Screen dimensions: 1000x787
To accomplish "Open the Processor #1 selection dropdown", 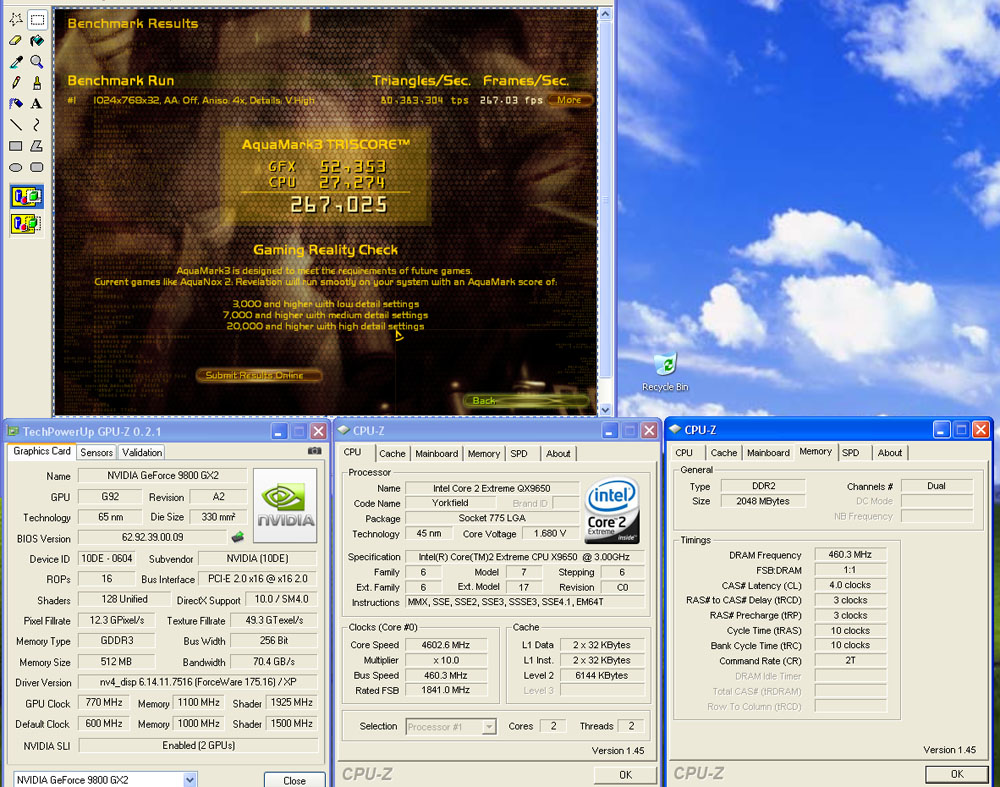I will [x=489, y=726].
